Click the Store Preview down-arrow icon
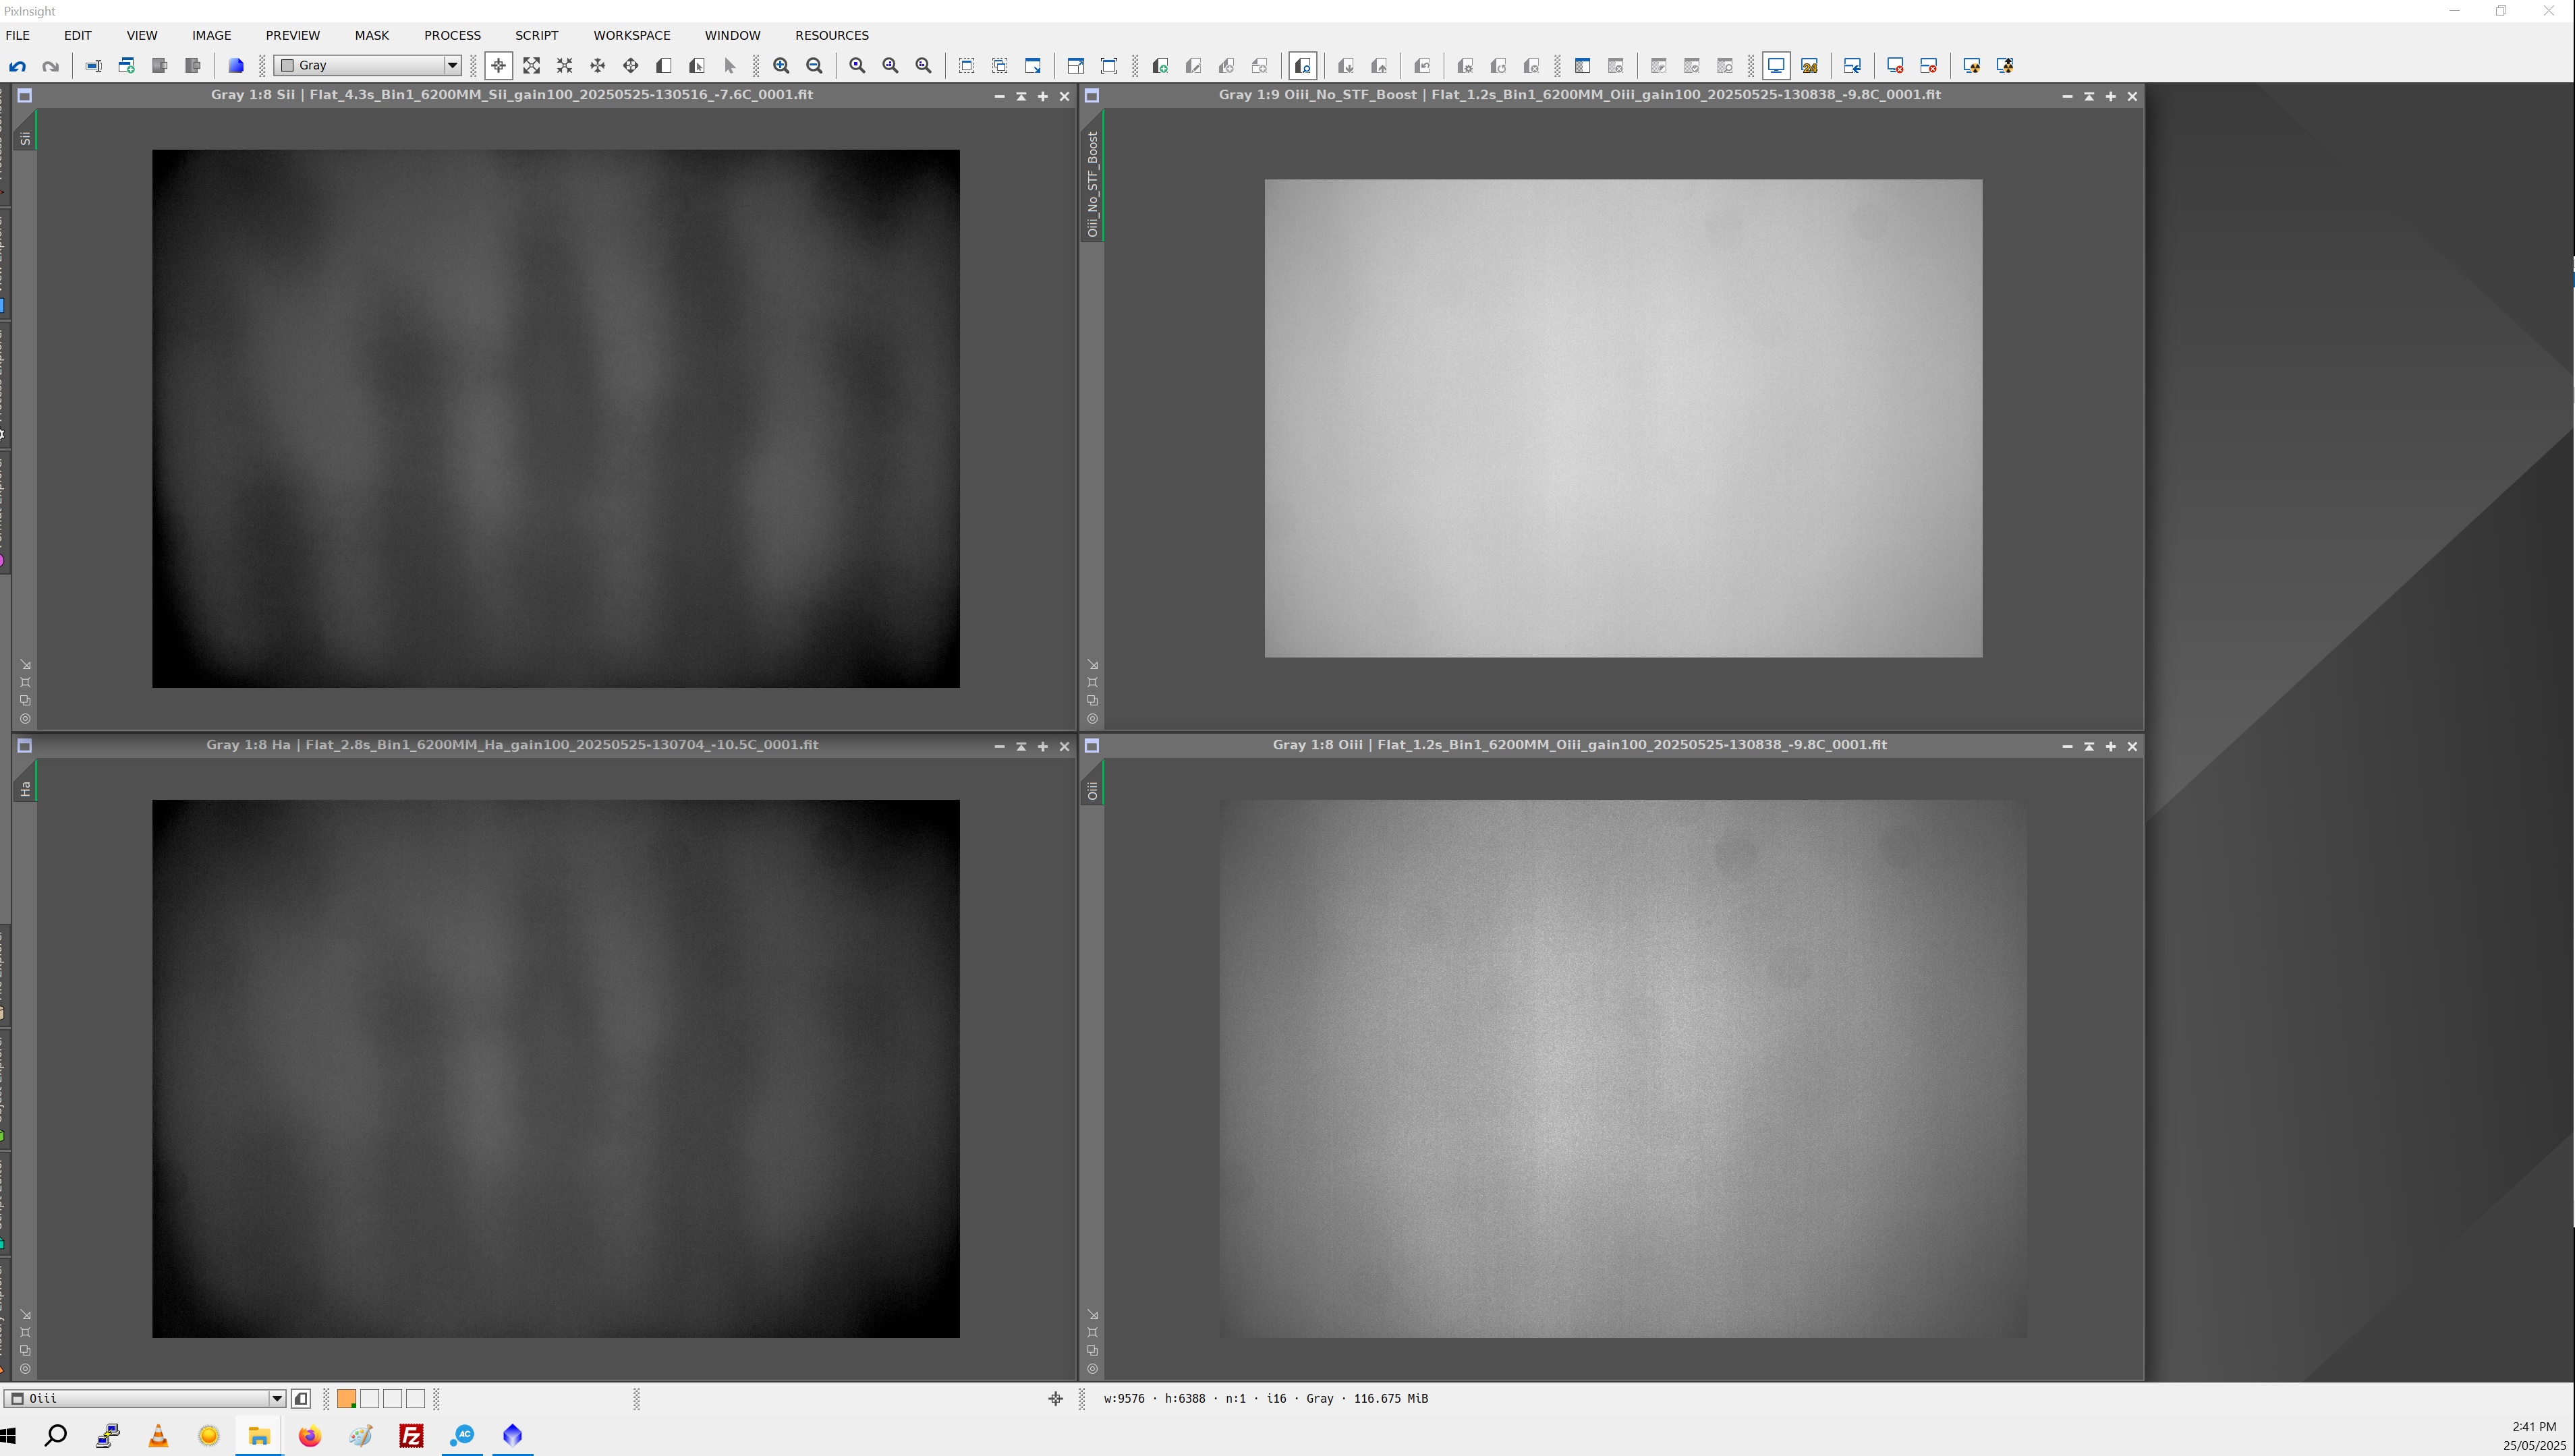 point(1345,66)
